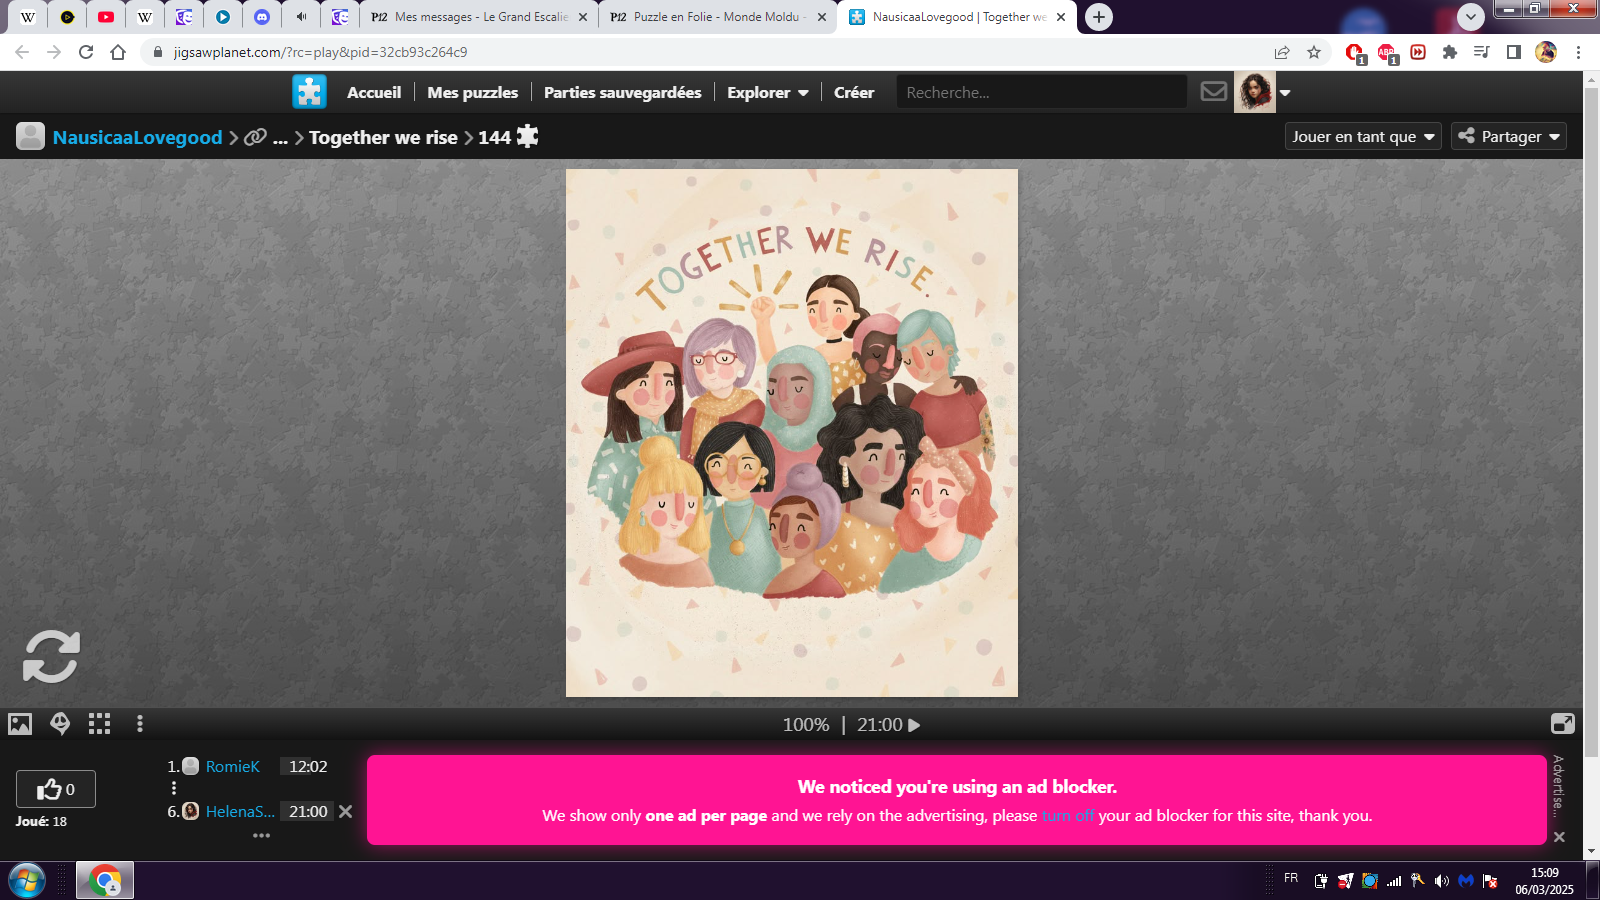Remove HelenaS score entry with X
This screenshot has height=900, width=1600.
[x=346, y=811]
